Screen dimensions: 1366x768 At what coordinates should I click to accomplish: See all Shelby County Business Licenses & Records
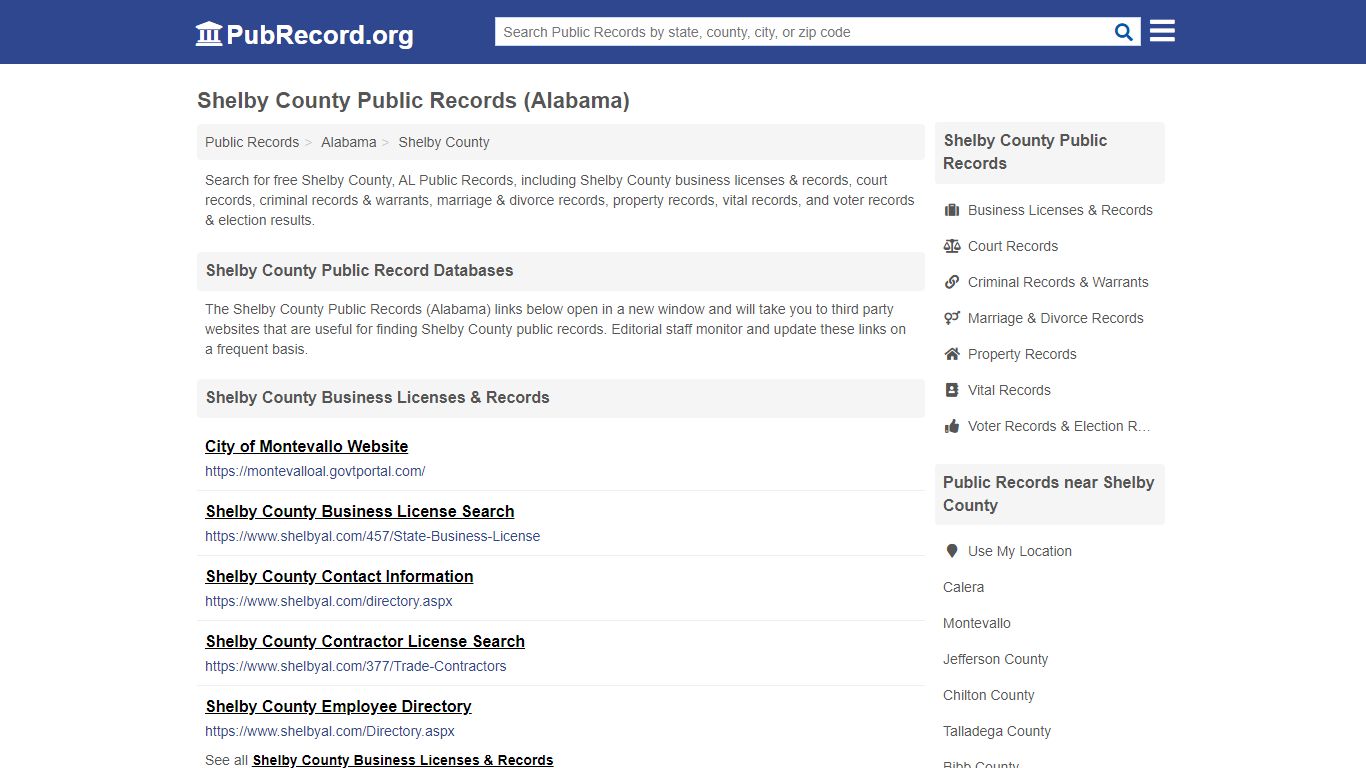click(403, 760)
